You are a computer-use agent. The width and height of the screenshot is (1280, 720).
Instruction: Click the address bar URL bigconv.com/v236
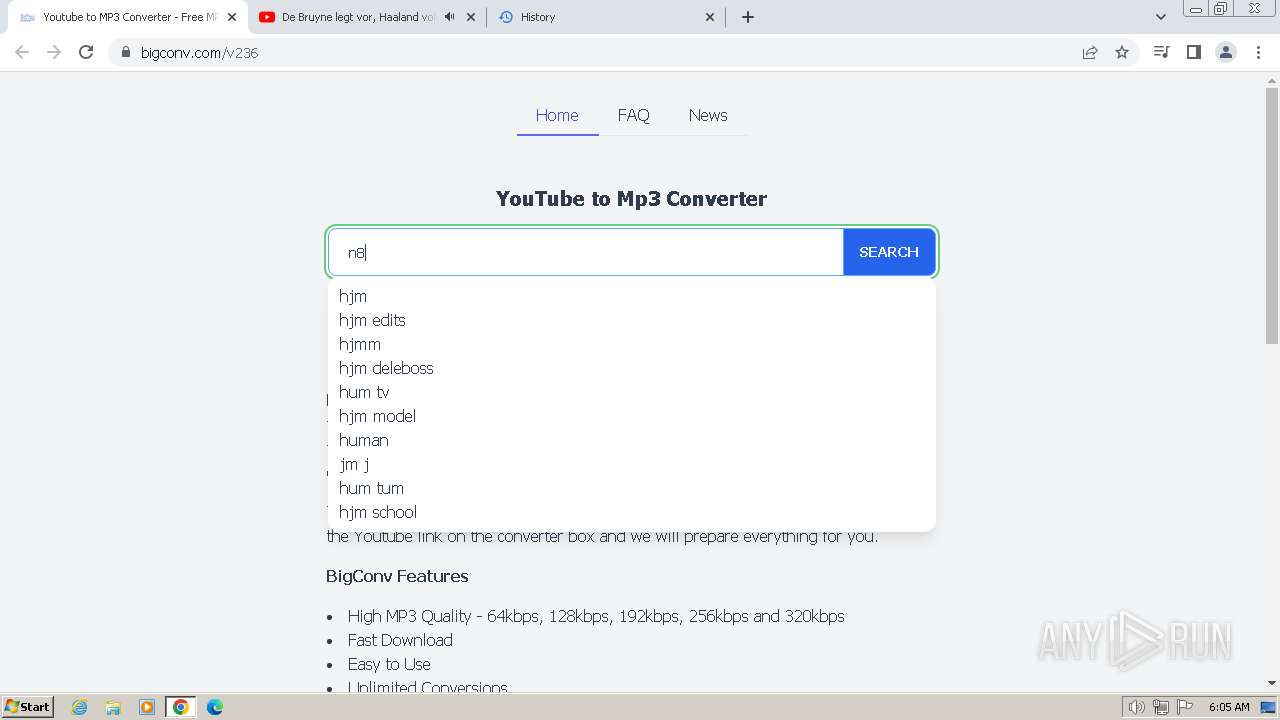pyautogui.click(x=199, y=53)
